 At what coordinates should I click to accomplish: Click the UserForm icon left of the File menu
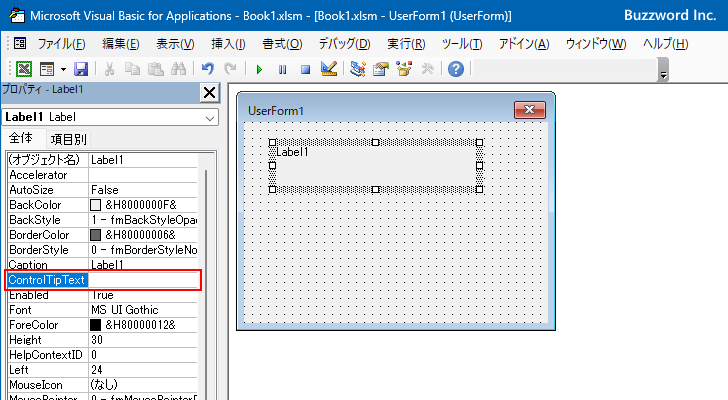[20, 44]
